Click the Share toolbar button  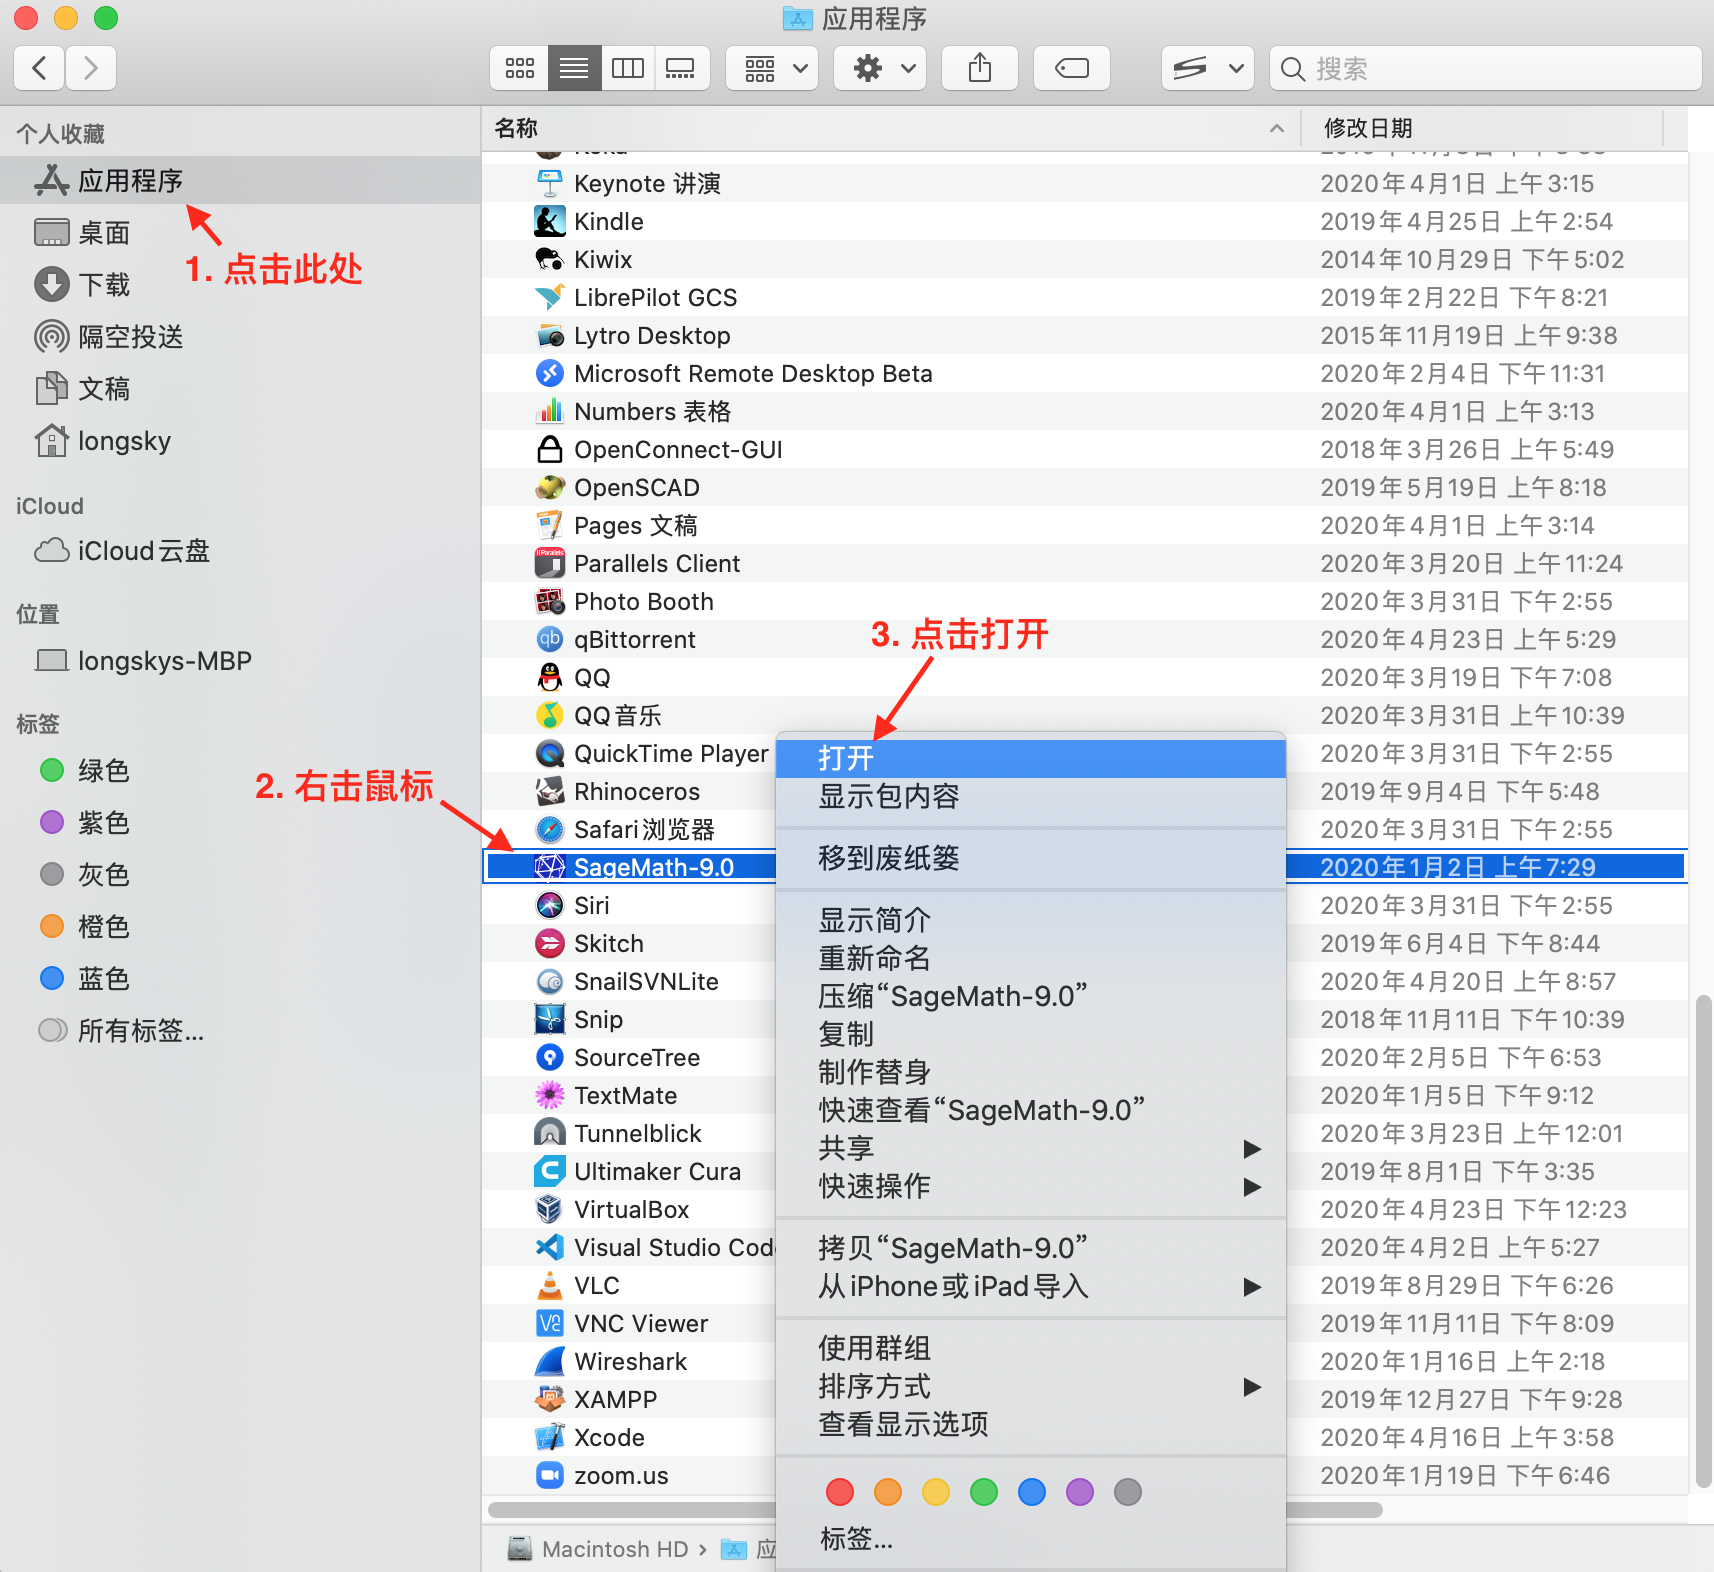tap(980, 68)
